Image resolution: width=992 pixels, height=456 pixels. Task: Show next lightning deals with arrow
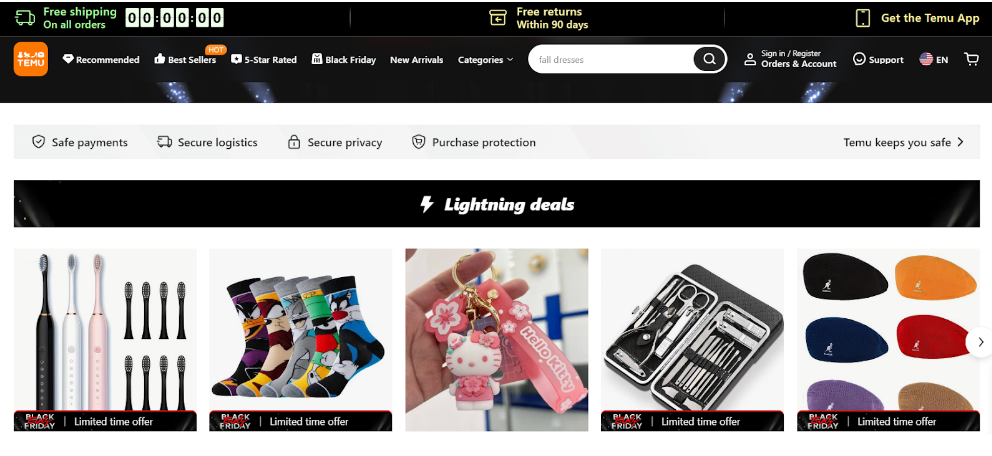(980, 342)
